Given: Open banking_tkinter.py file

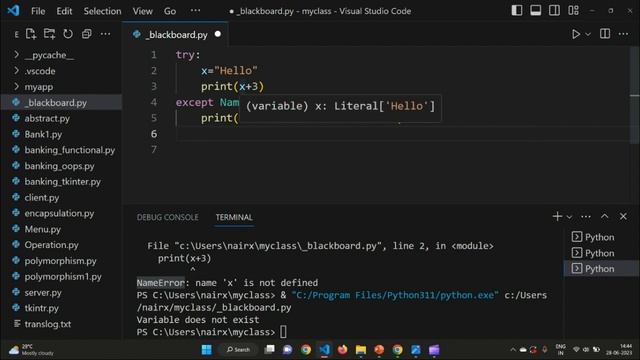Looking at the screenshot, I should coord(61,182).
